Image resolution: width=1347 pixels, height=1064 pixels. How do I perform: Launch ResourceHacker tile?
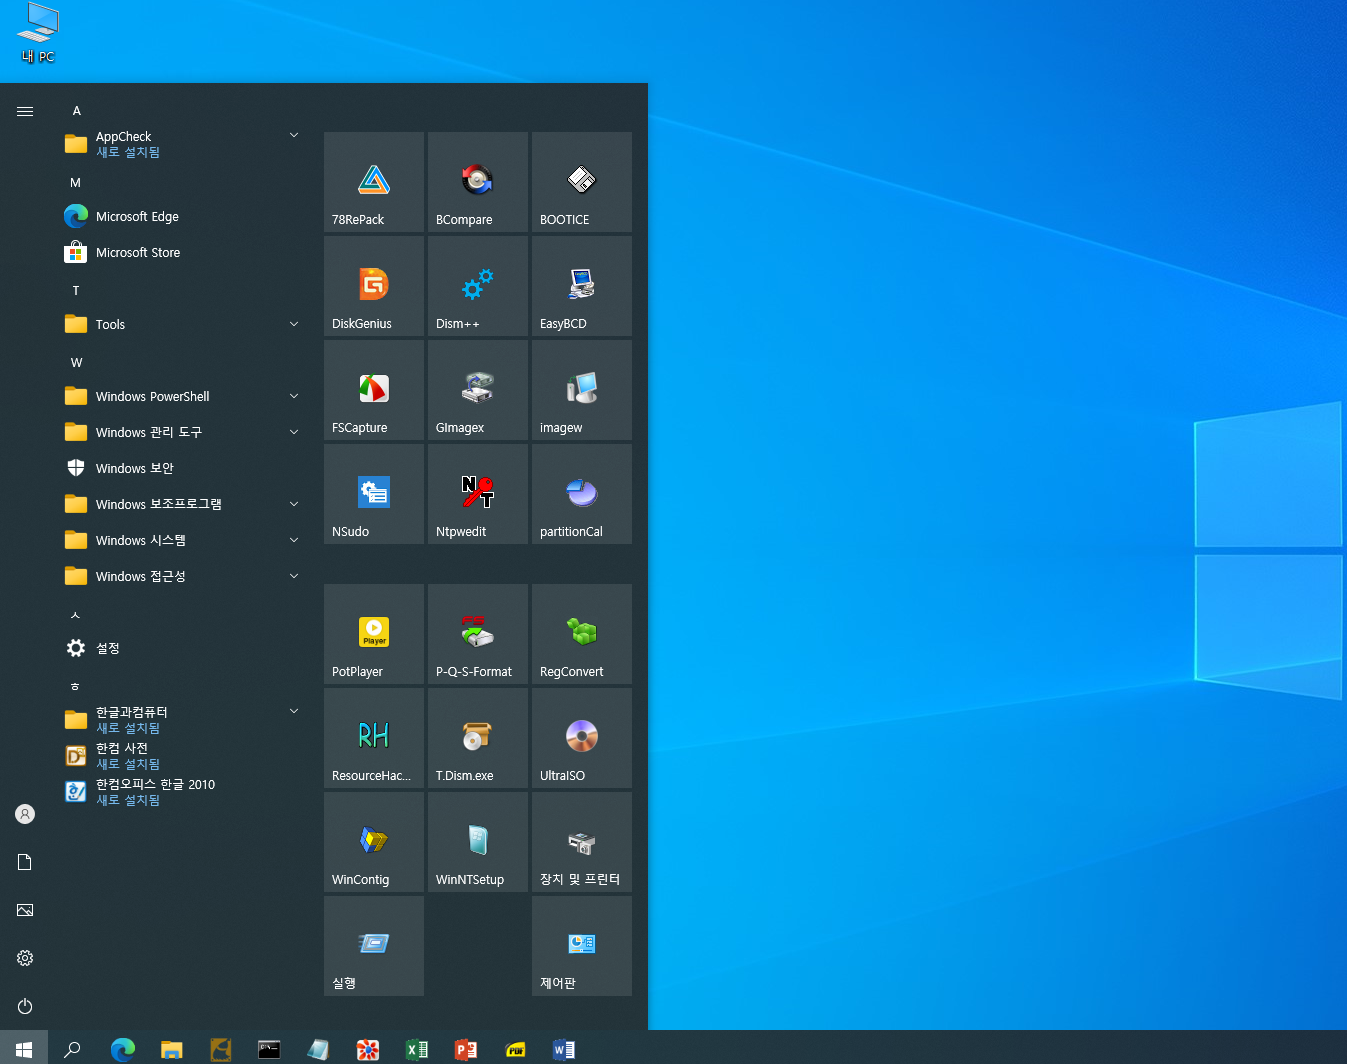tap(374, 738)
